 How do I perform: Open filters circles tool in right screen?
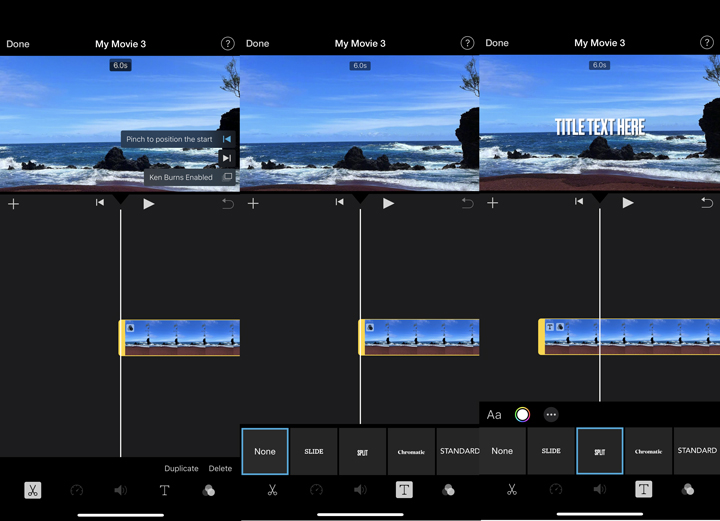pos(688,489)
